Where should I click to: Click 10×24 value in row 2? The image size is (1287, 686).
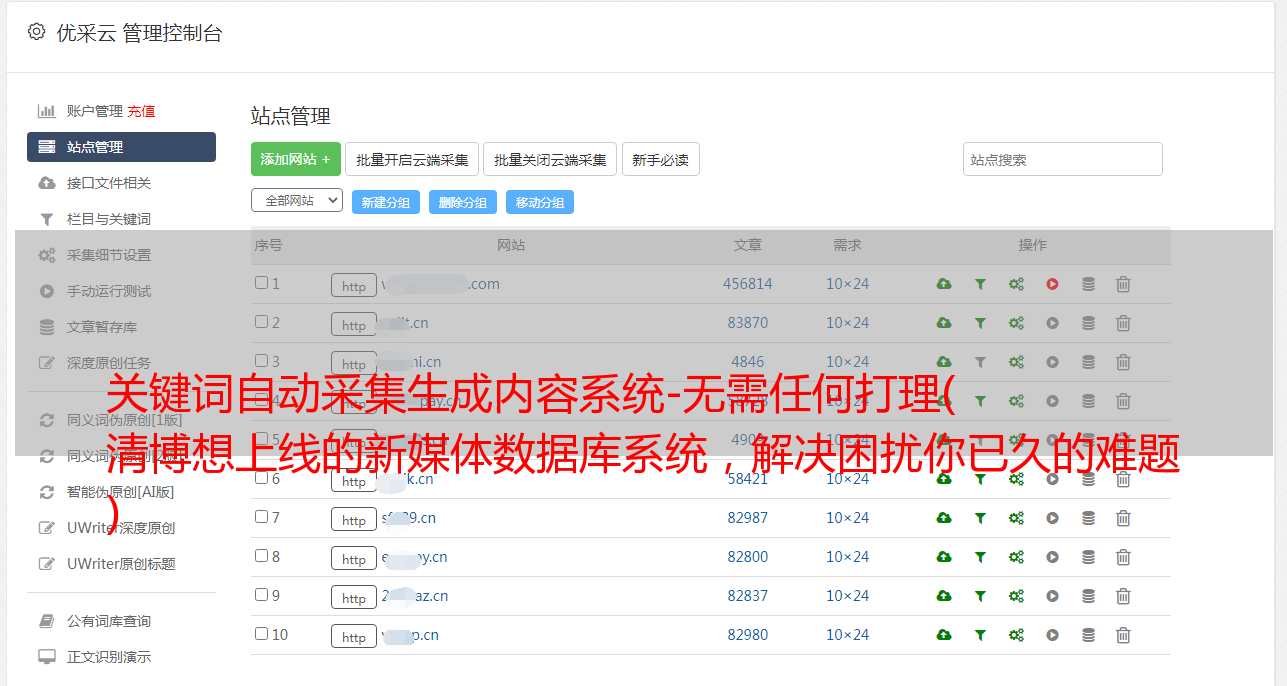(x=848, y=323)
